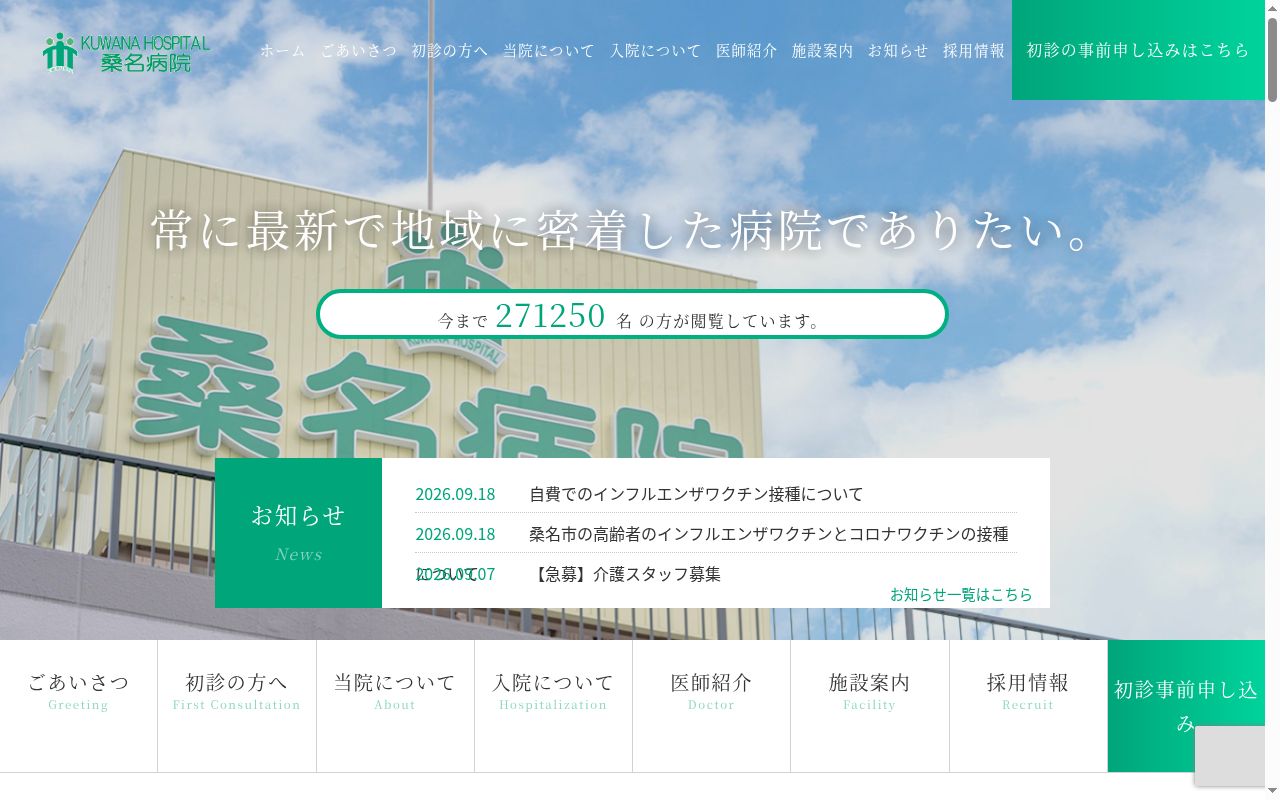Open the インフルエンザワクチン接種について news item

point(696,494)
